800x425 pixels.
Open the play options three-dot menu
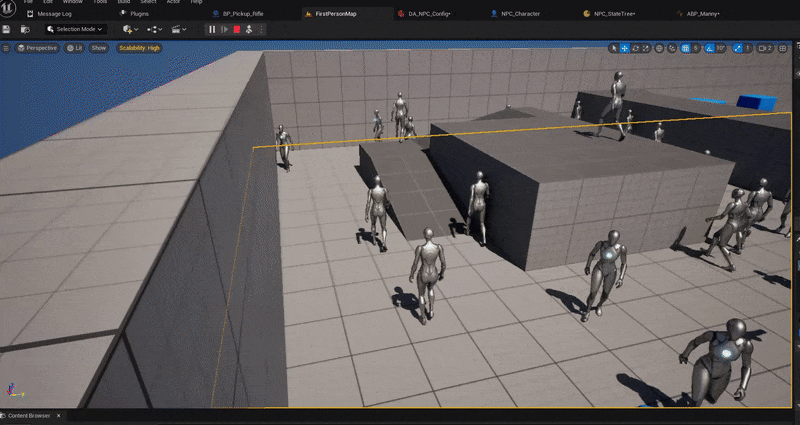pos(261,29)
